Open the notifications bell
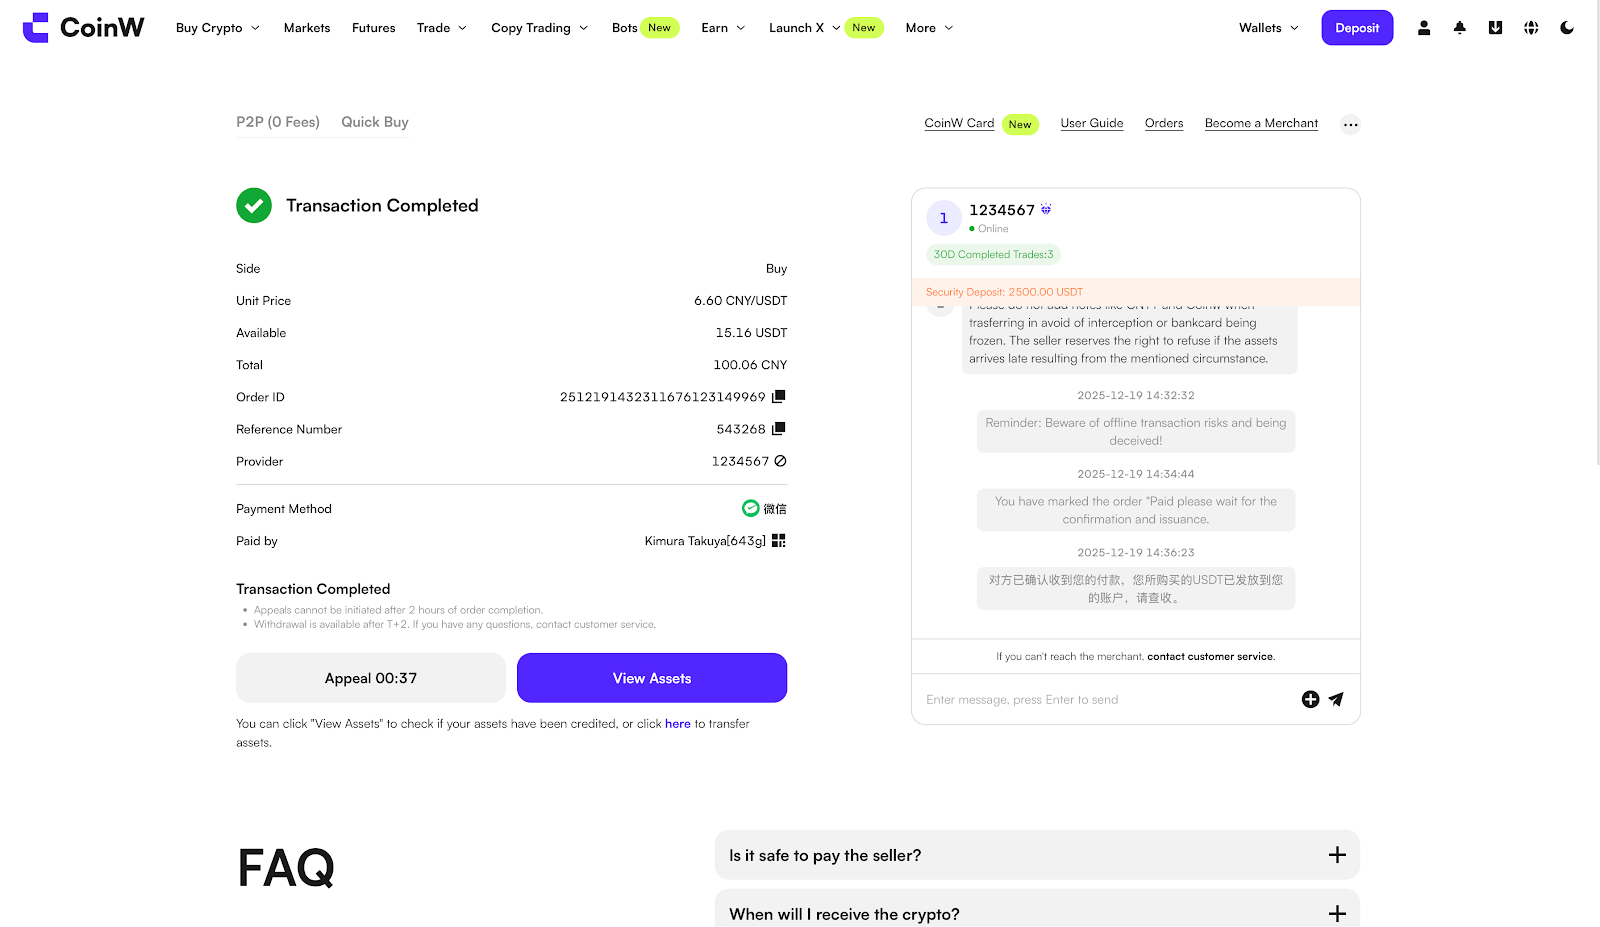 coord(1459,28)
